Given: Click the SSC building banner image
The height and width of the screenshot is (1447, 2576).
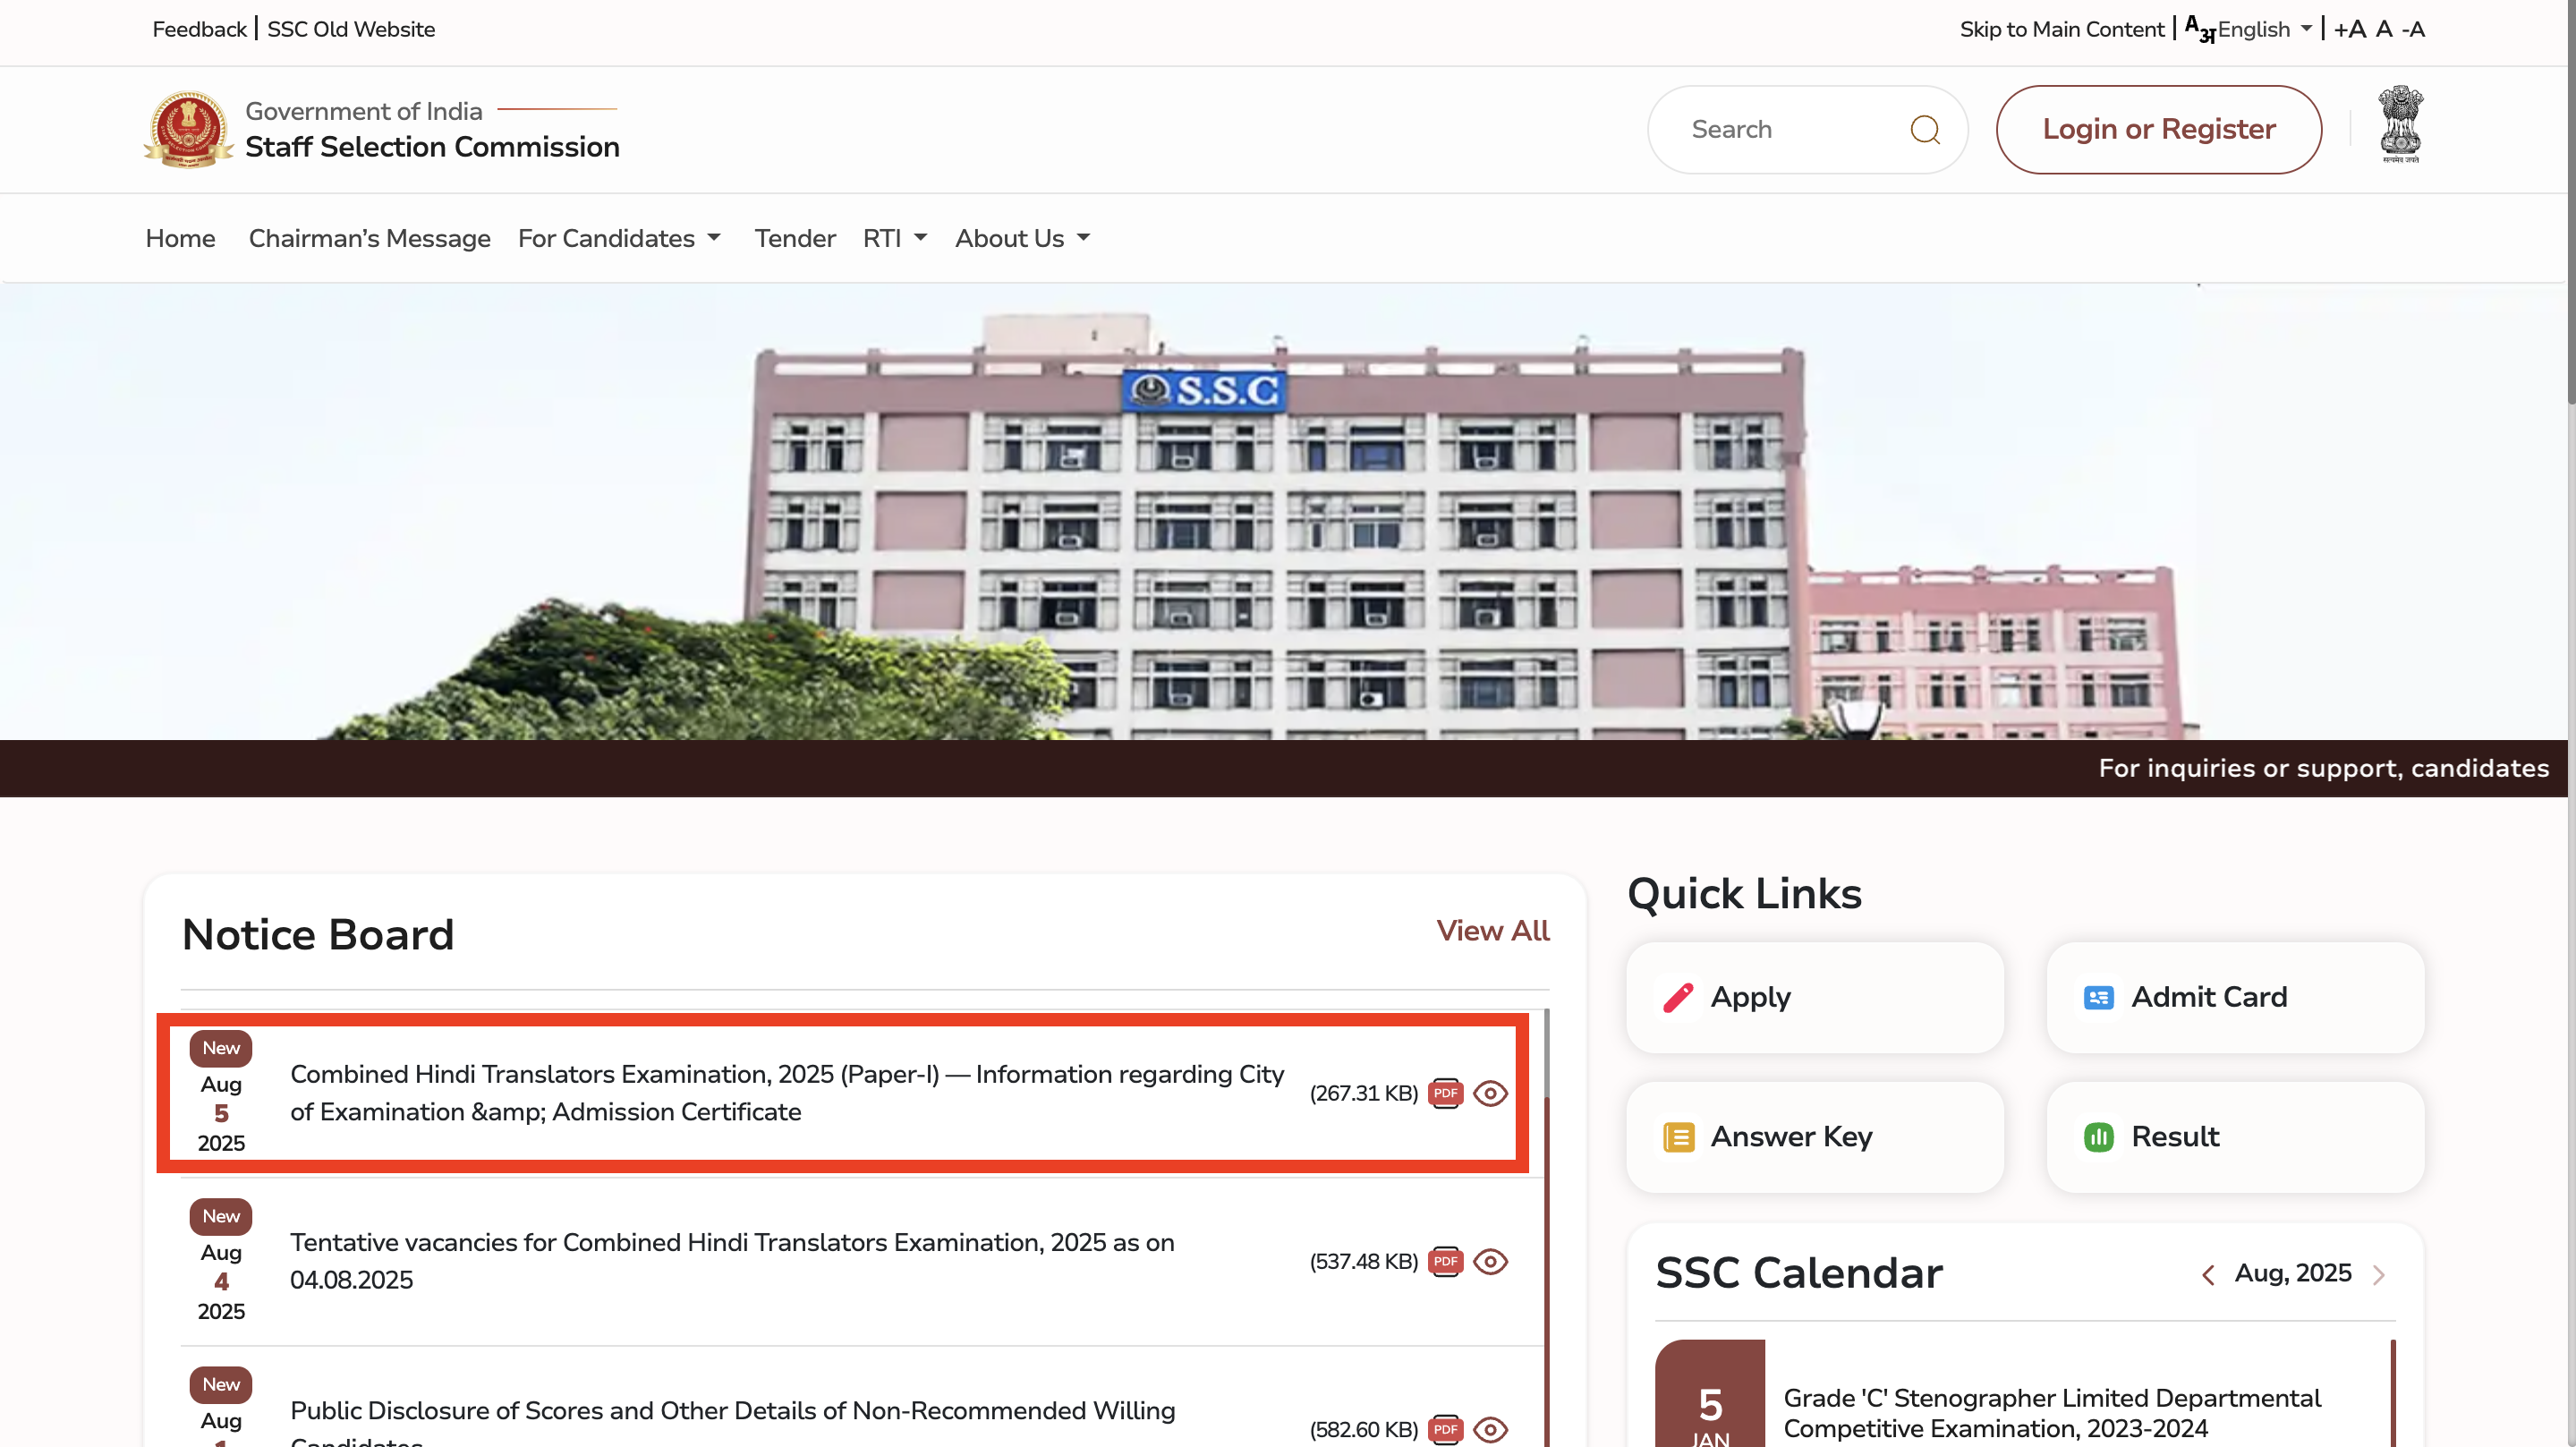Looking at the screenshot, I should pos(1283,512).
